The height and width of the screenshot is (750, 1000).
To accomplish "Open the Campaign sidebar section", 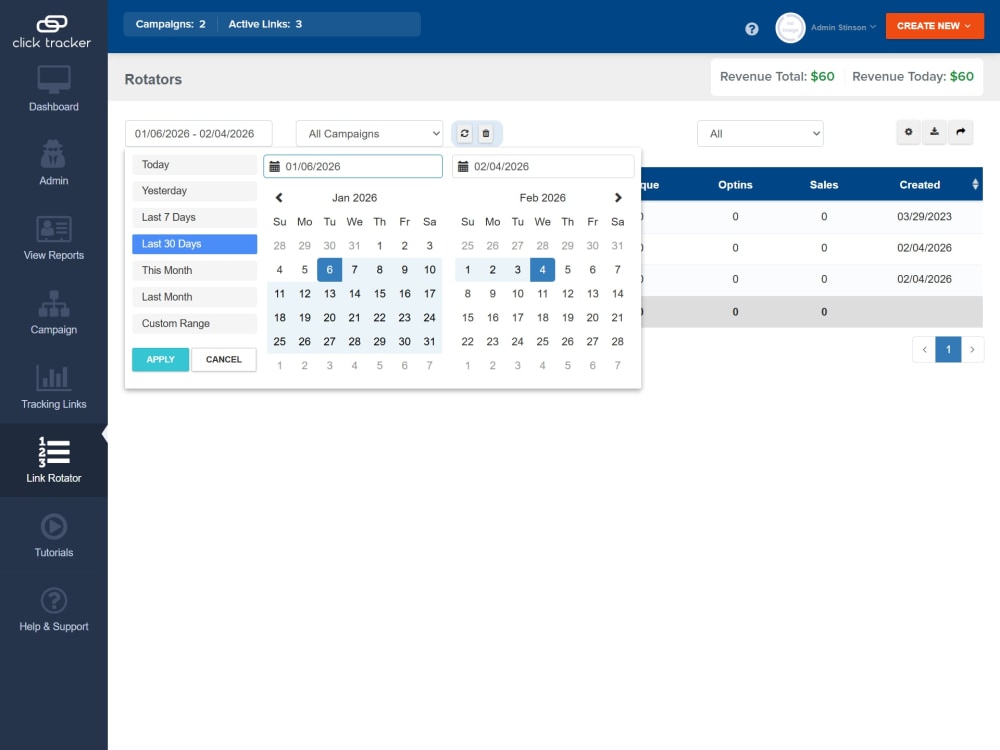I will pyautogui.click(x=54, y=312).
